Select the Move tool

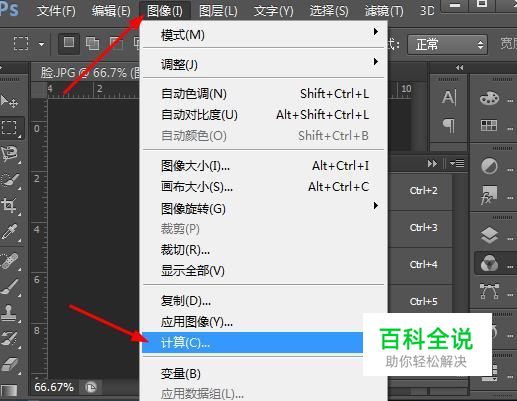coord(9,101)
